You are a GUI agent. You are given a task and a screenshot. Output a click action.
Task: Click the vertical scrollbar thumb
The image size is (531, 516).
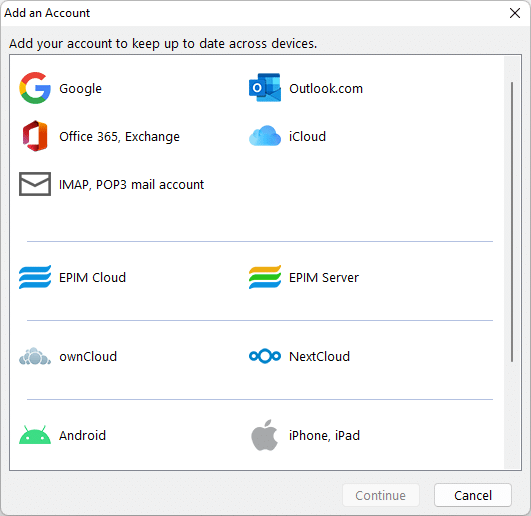[512, 222]
